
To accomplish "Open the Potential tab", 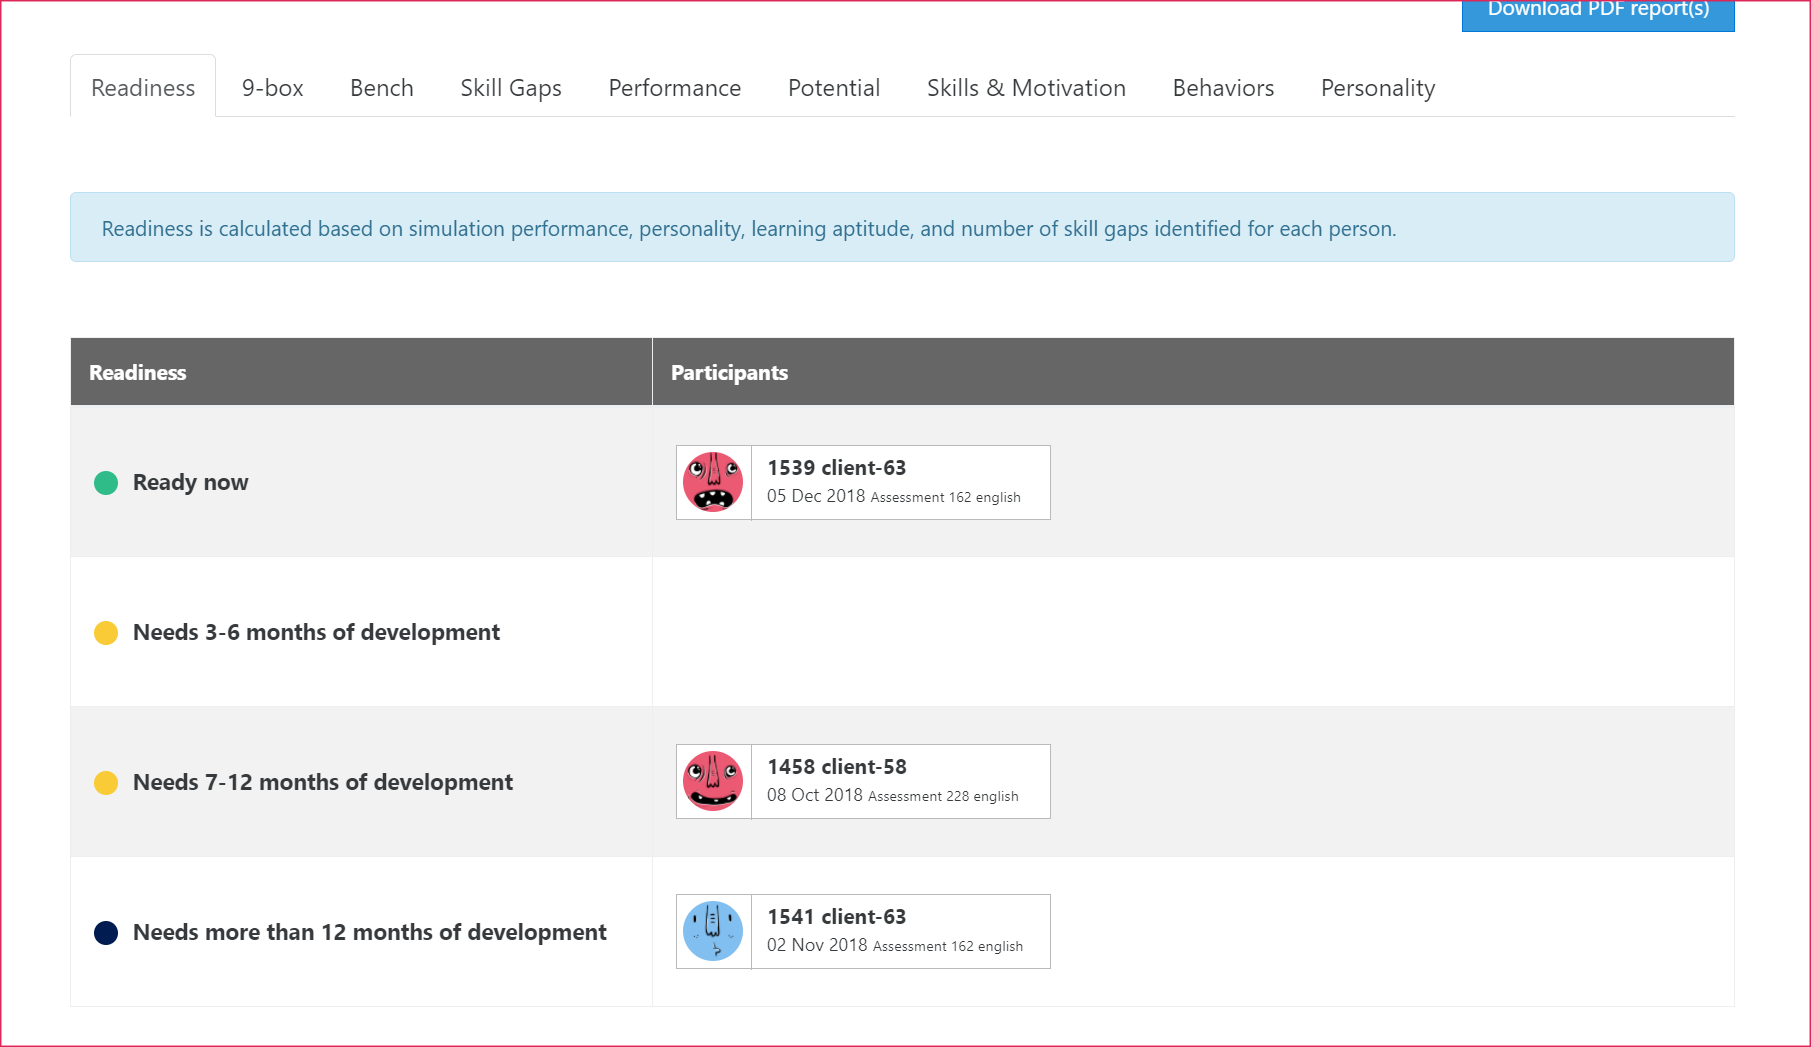I will 833,88.
